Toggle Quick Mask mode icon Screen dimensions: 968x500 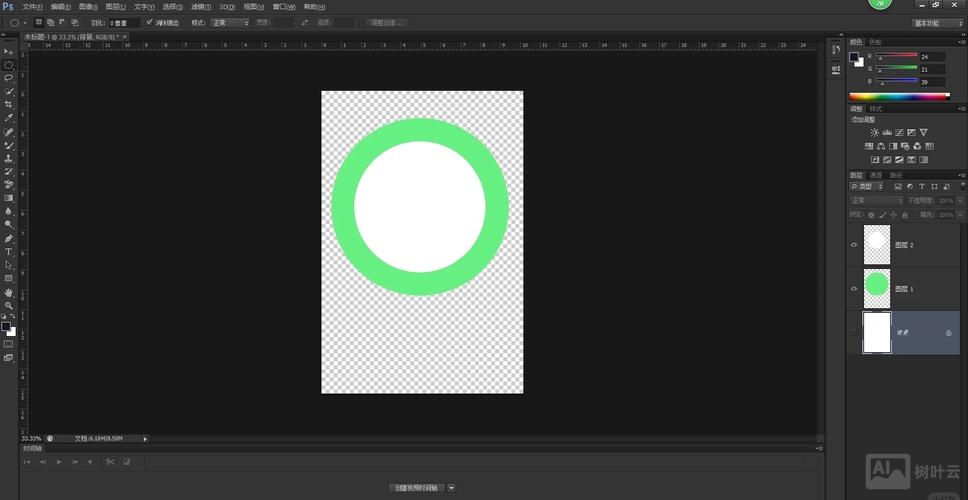[x=9, y=344]
